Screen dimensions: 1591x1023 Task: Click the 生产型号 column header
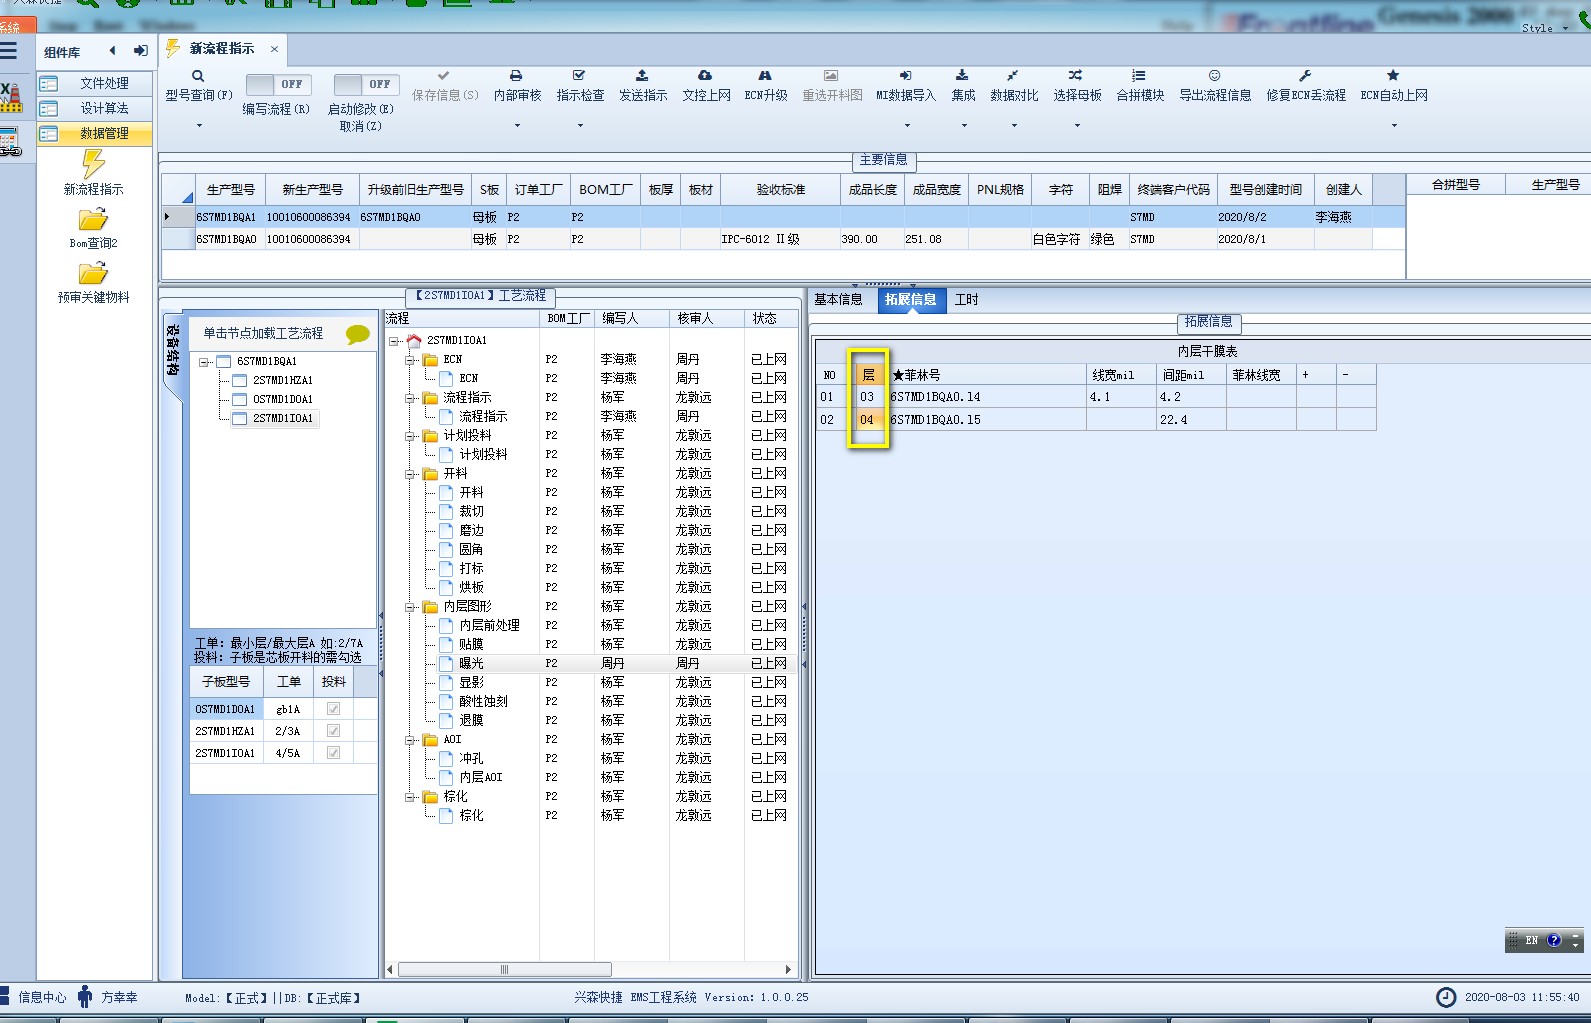230,190
